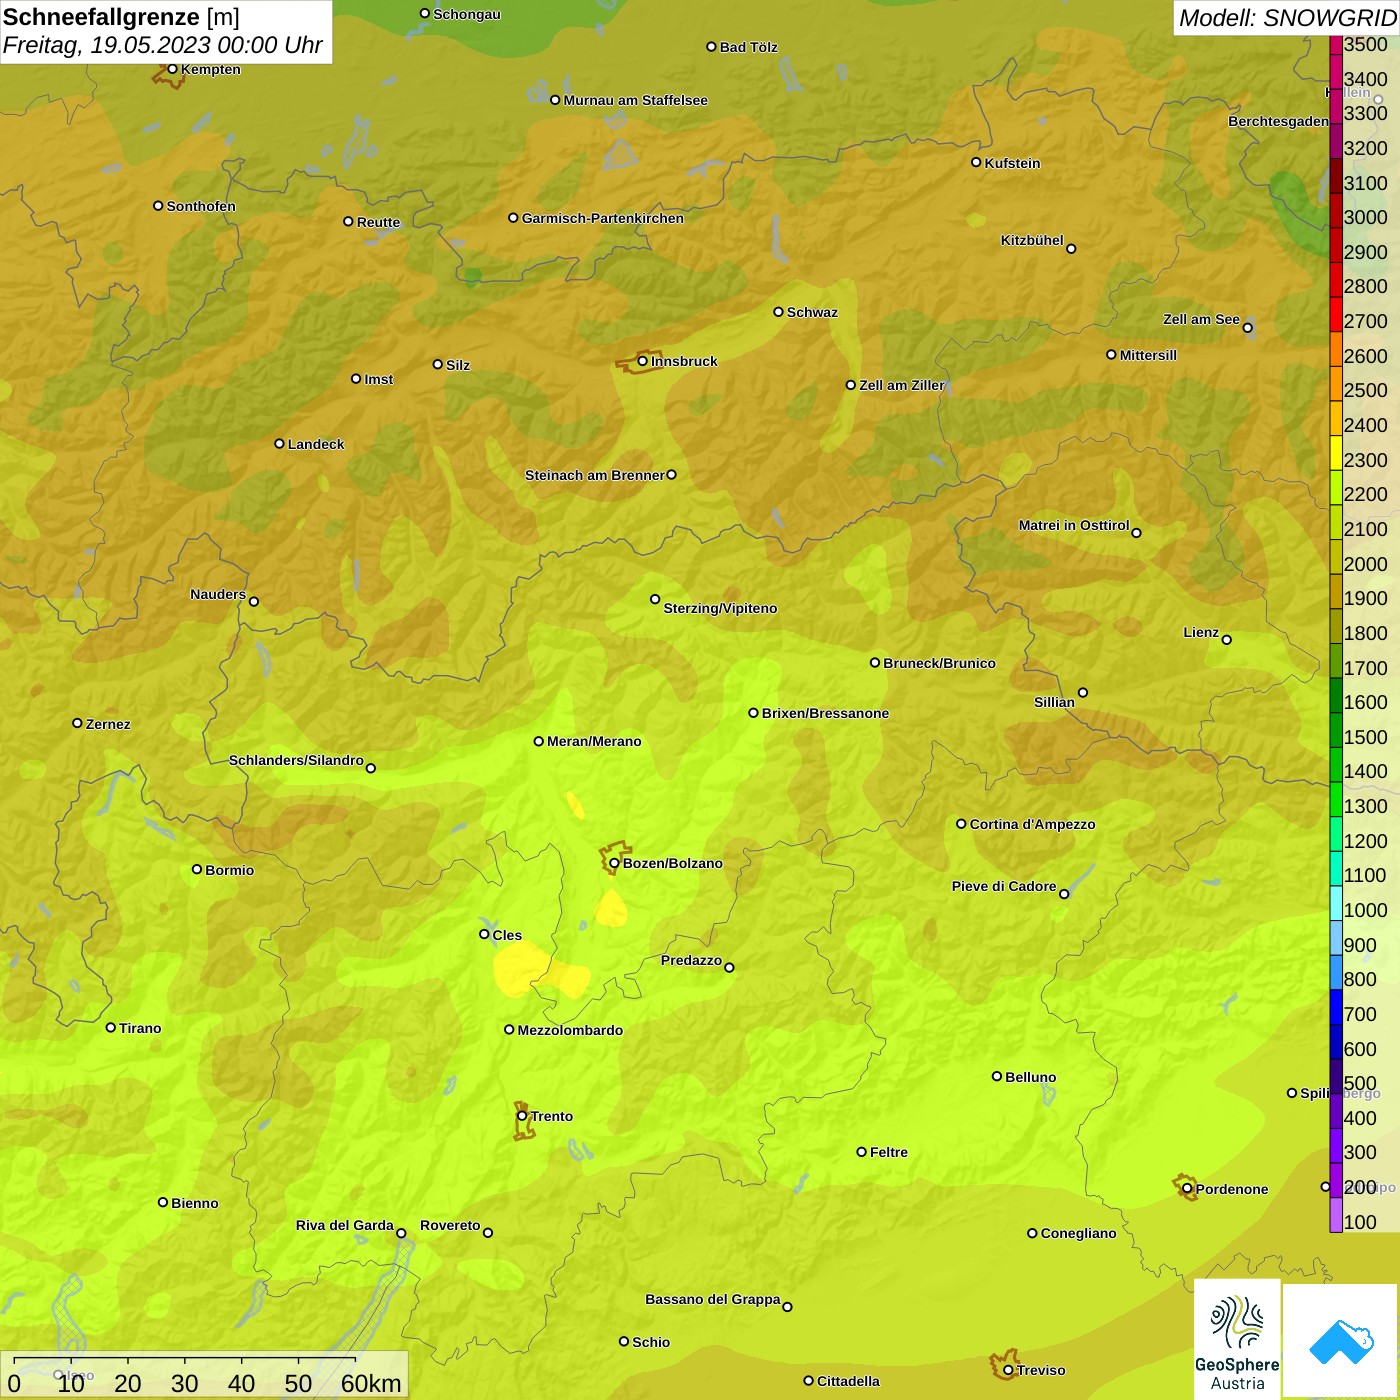Click the date Freitag, 19.05.2023 00:00 Uhr
This screenshot has width=1400, height=1400.
(x=162, y=45)
